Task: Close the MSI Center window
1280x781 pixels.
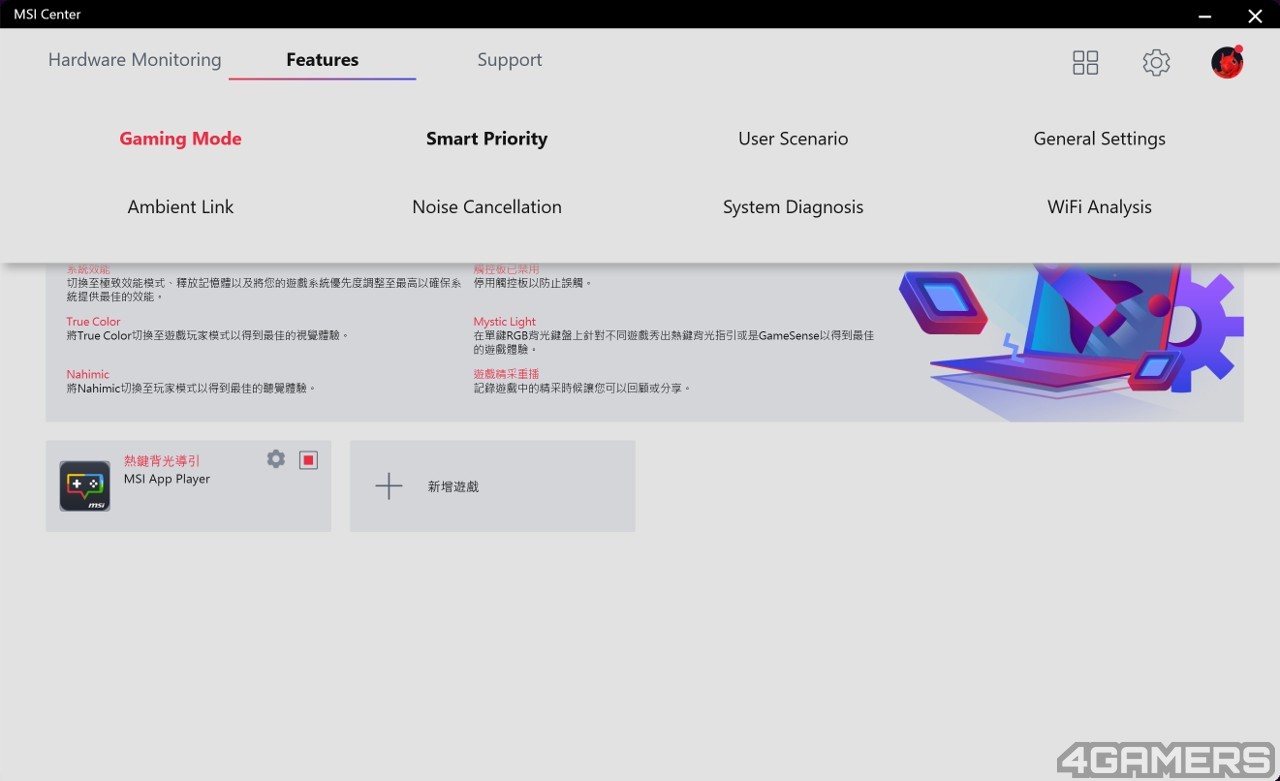Action: [1255, 16]
